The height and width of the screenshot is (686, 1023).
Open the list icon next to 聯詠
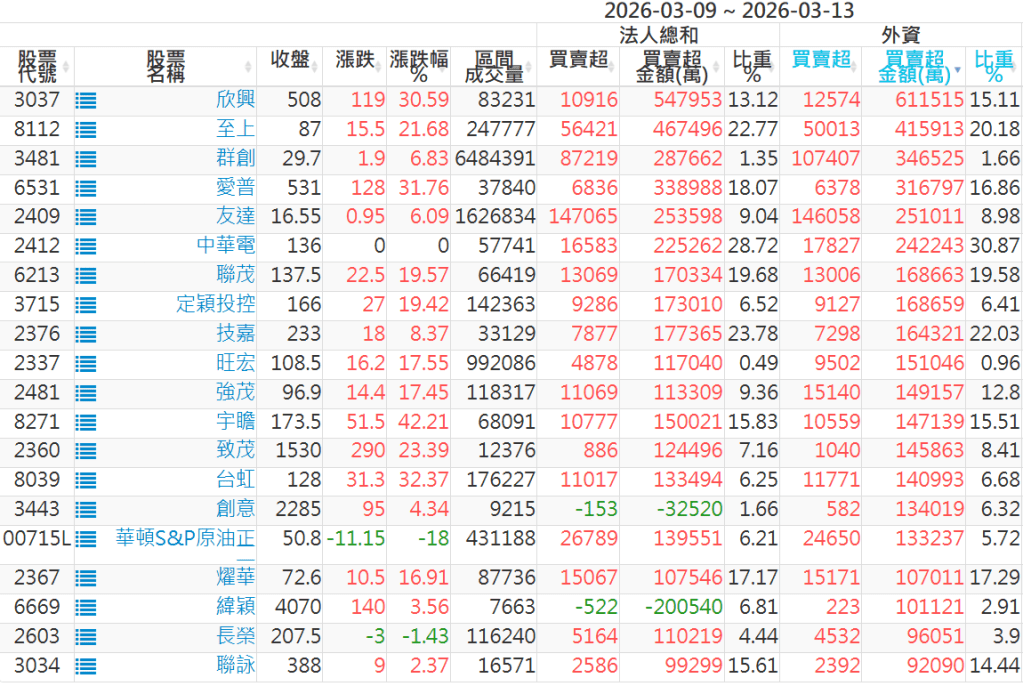[x=86, y=665]
